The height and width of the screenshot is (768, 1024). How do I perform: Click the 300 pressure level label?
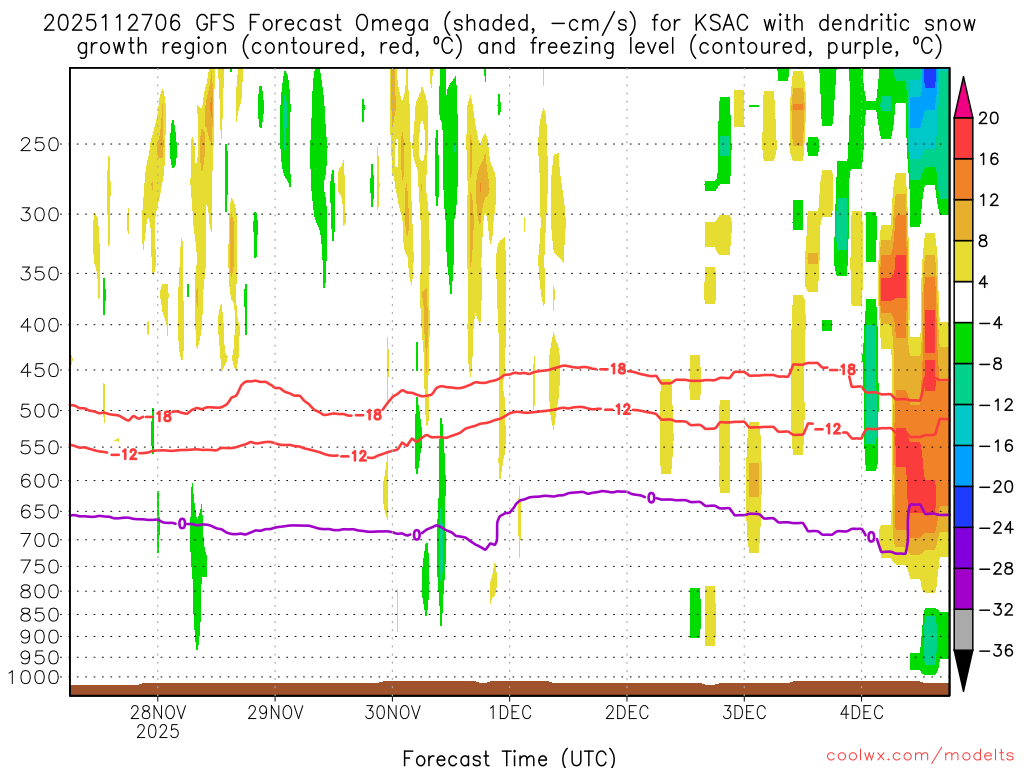[x=40, y=214]
